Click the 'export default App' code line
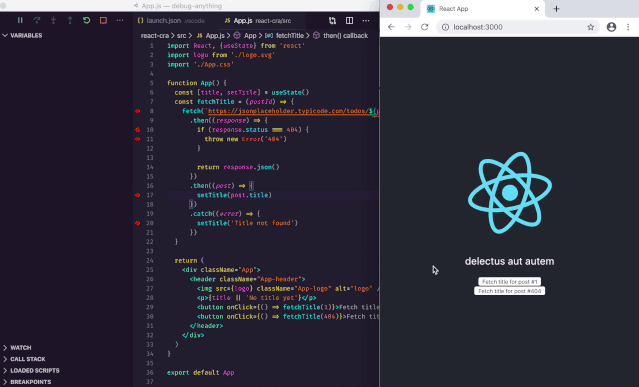 pos(201,372)
